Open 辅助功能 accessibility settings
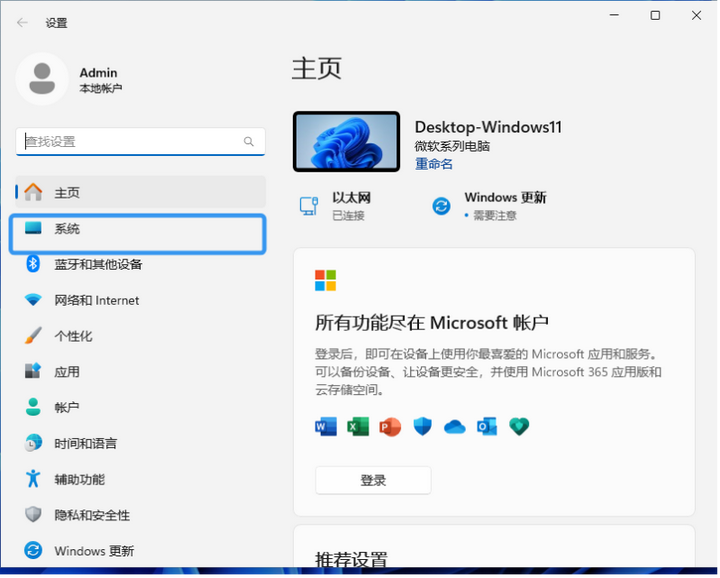Viewport: 720px width, 578px height. click(141, 480)
